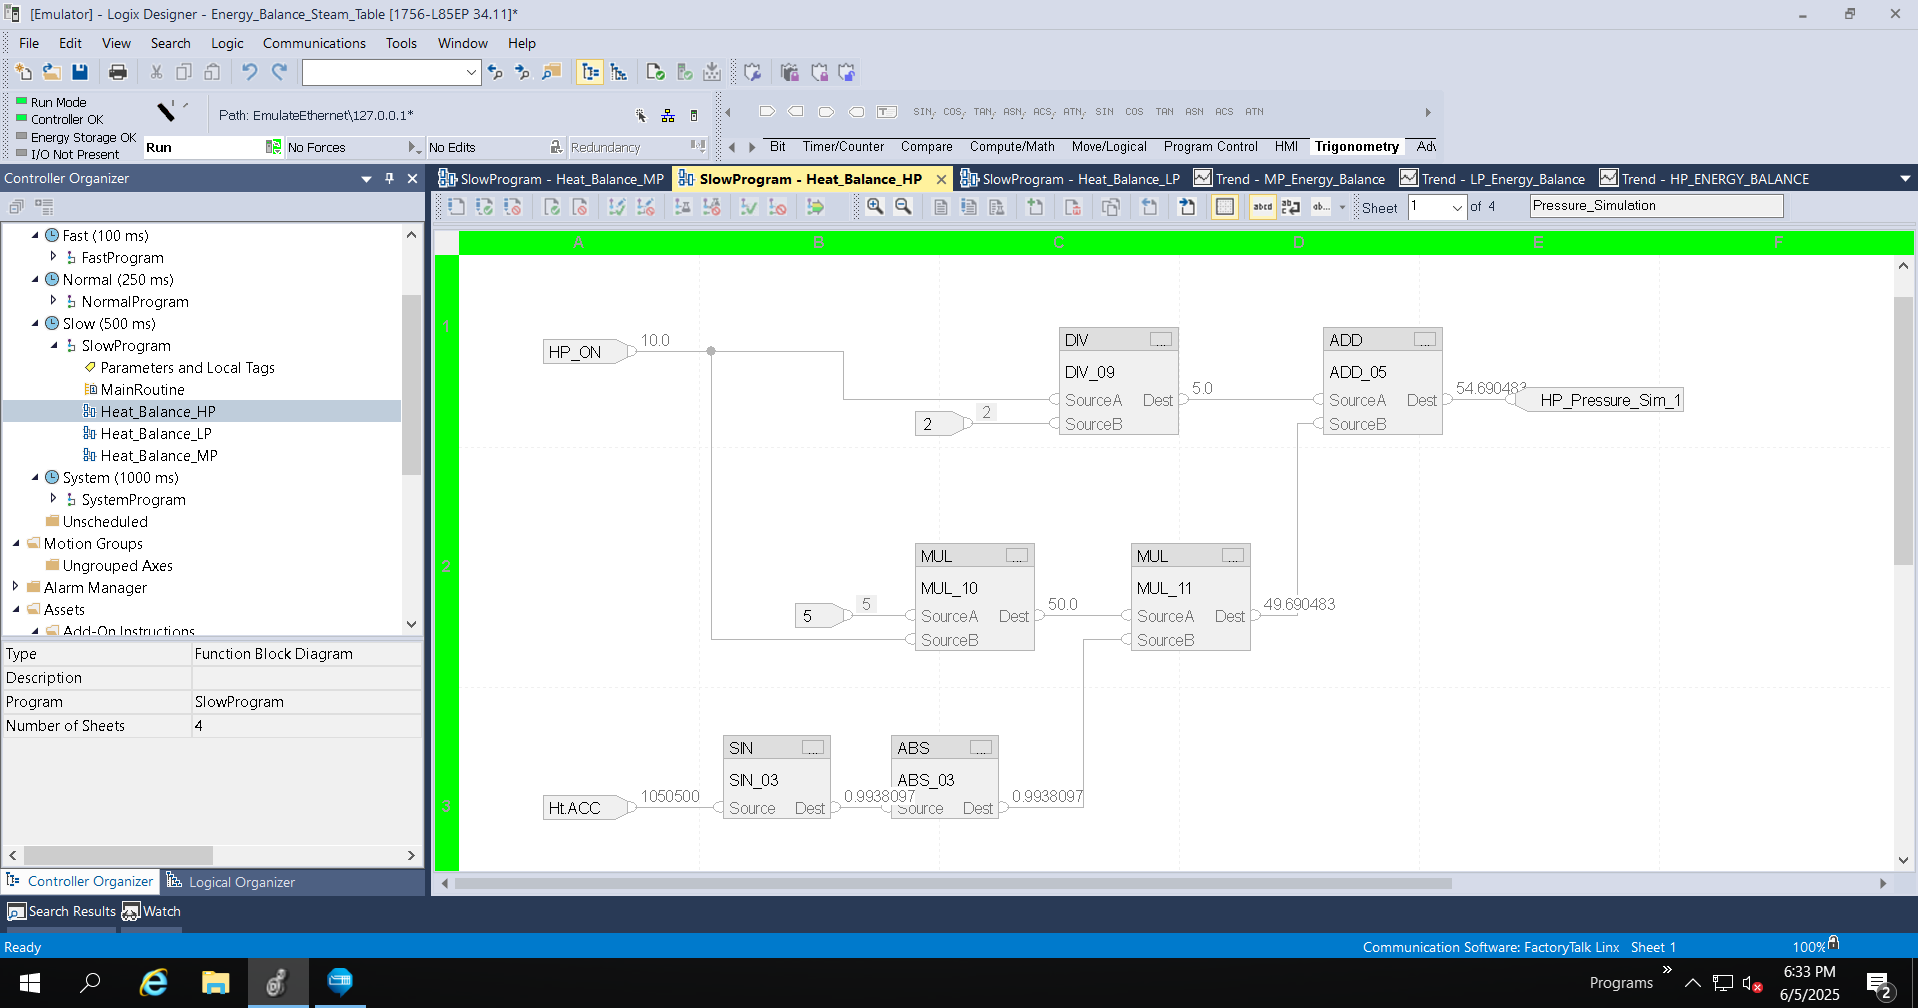Open the Windows Start menu
Screen dimensions: 1918x1008
29,982
